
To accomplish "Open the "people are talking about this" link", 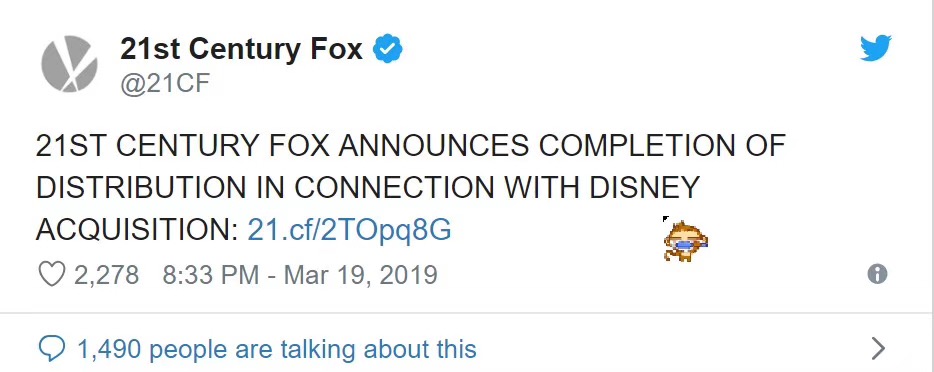I will click(x=313, y=349).
